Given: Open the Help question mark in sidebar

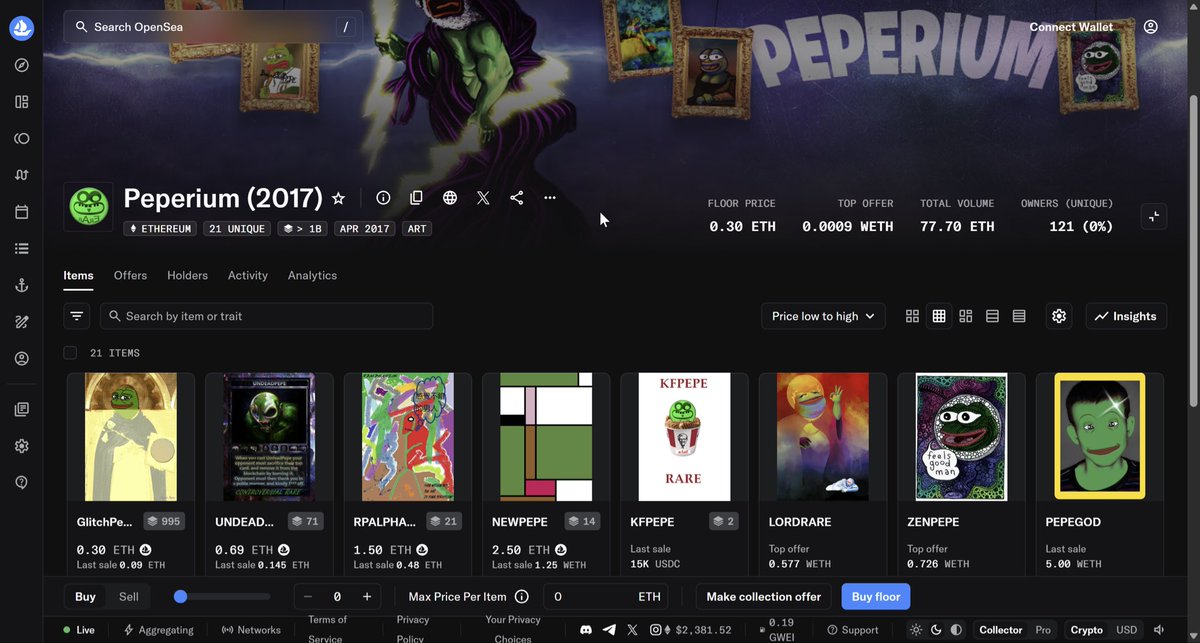Looking at the screenshot, I should (21, 482).
